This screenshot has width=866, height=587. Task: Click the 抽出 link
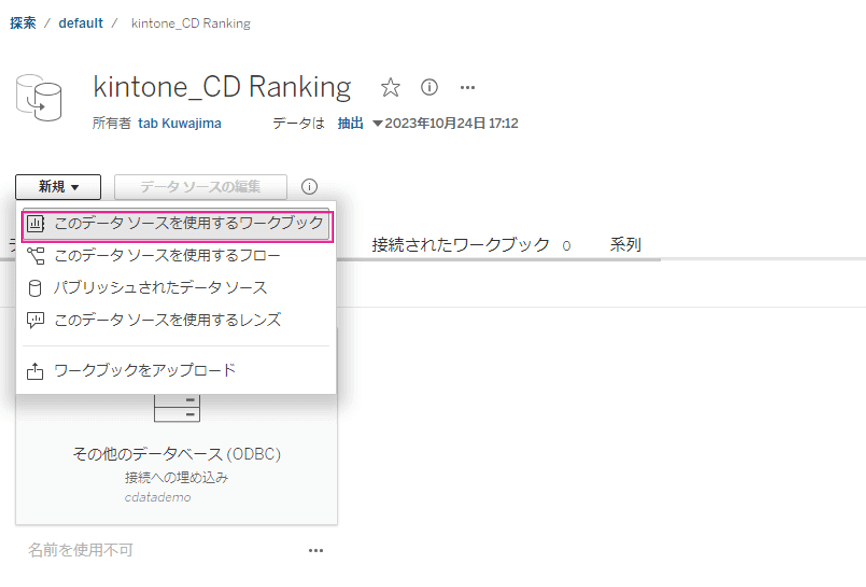coord(351,123)
